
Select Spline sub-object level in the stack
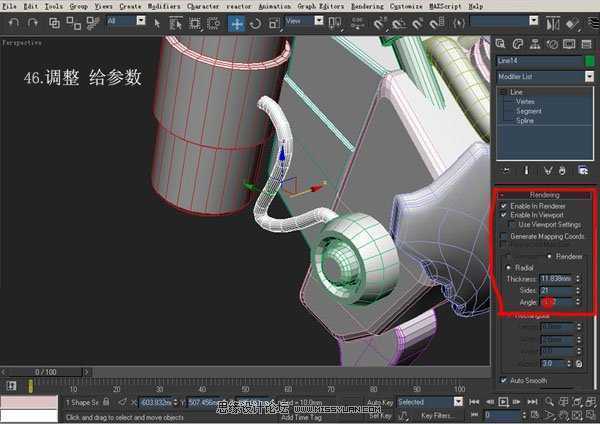pos(525,121)
